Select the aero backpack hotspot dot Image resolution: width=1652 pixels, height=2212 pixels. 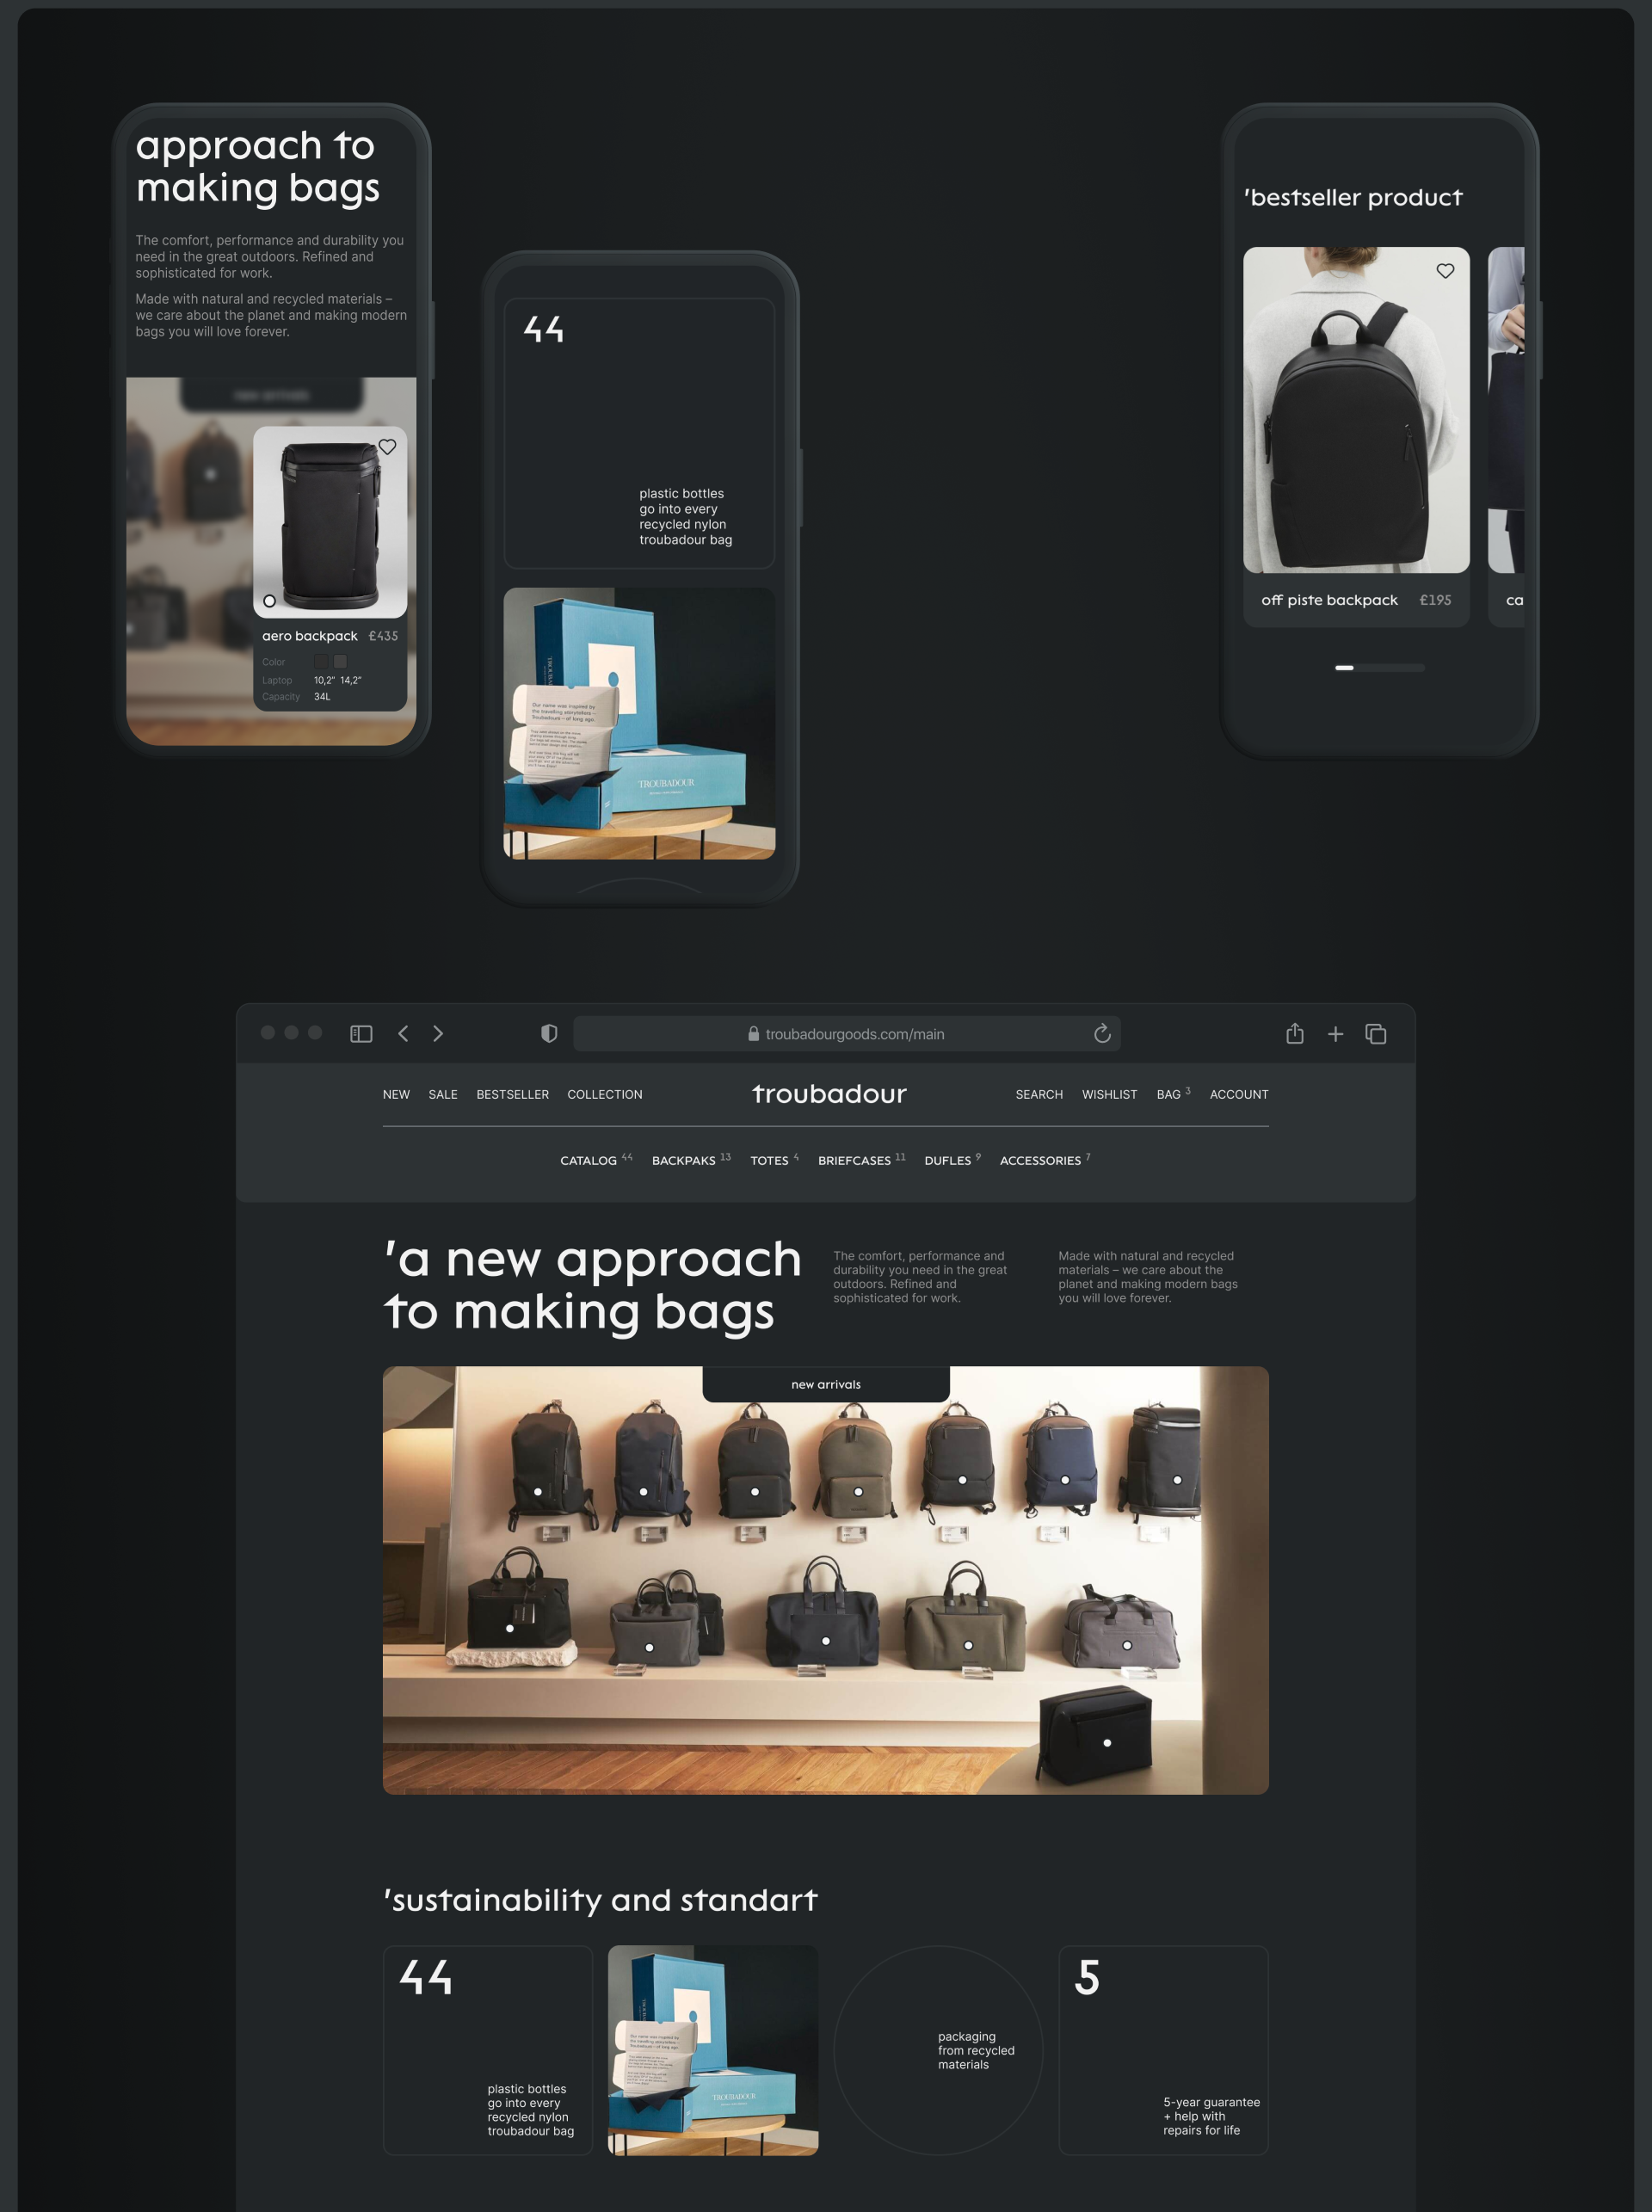pyautogui.click(x=269, y=601)
